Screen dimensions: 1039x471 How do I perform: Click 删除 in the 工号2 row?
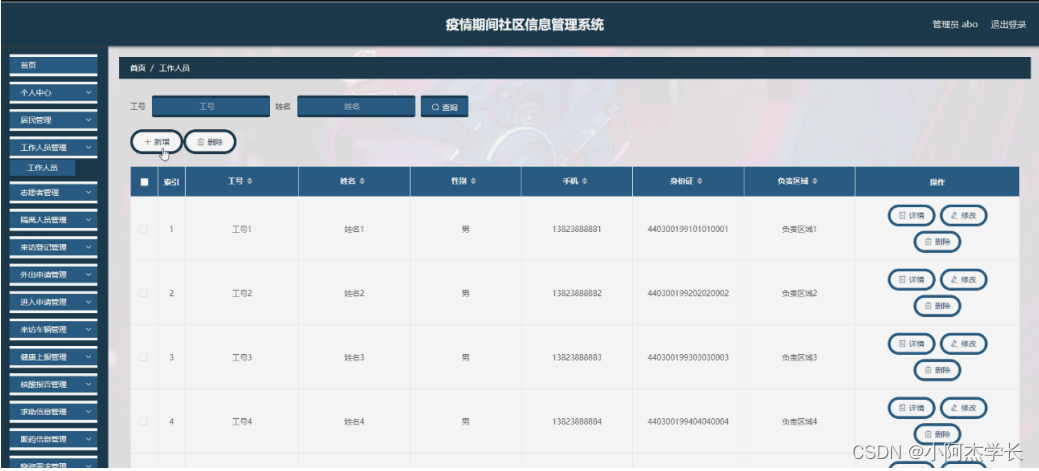(937, 306)
